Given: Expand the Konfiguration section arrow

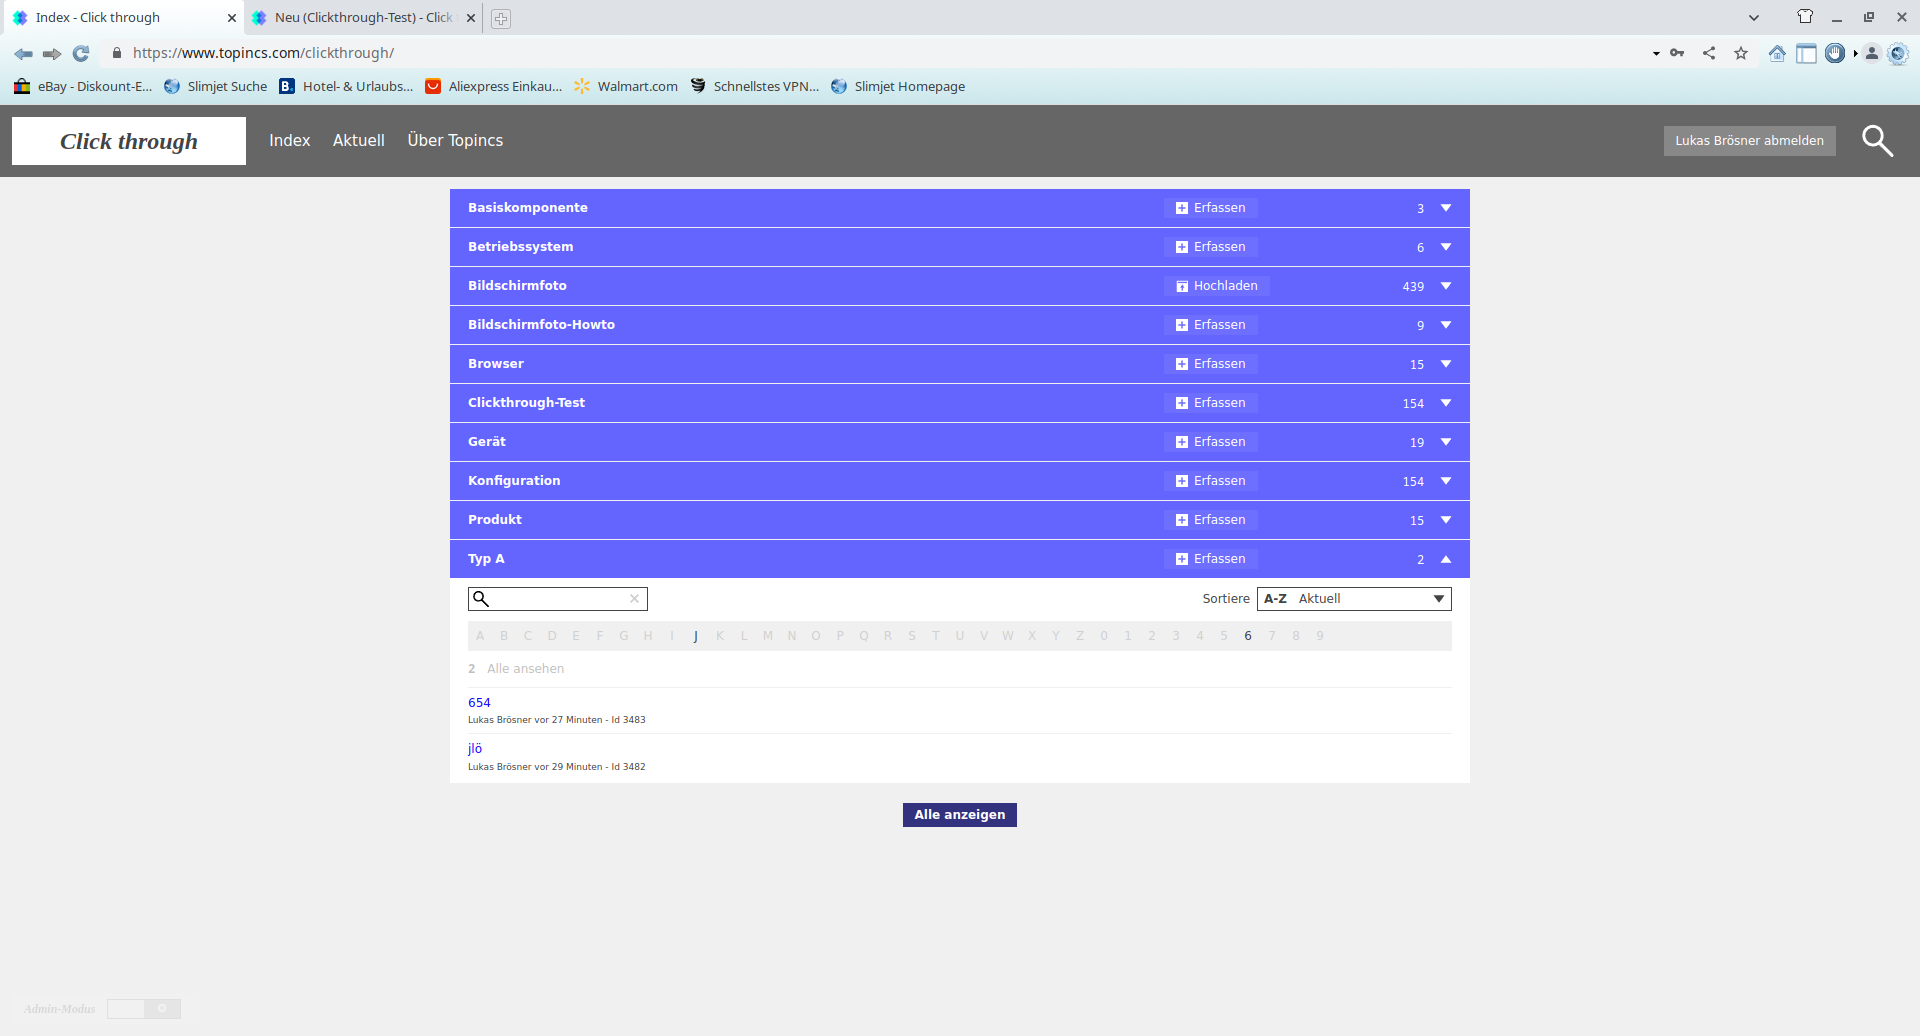Looking at the screenshot, I should pos(1446,481).
